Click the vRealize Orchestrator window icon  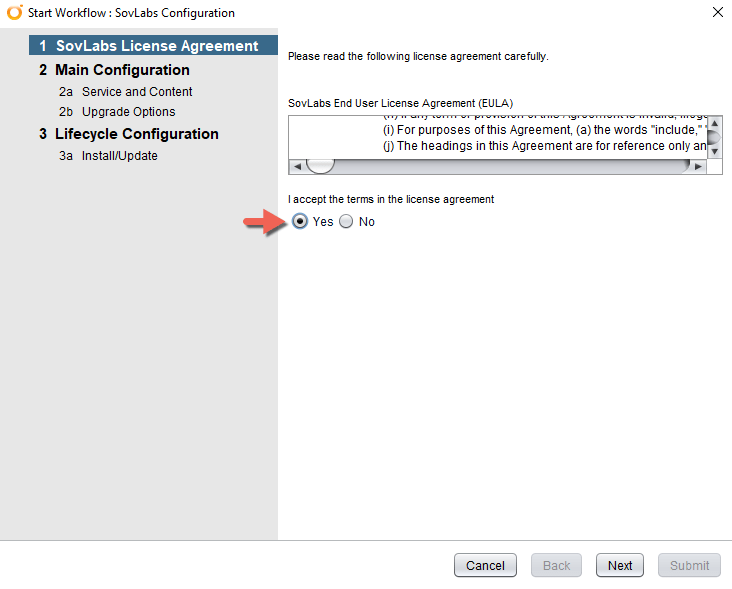15,13
